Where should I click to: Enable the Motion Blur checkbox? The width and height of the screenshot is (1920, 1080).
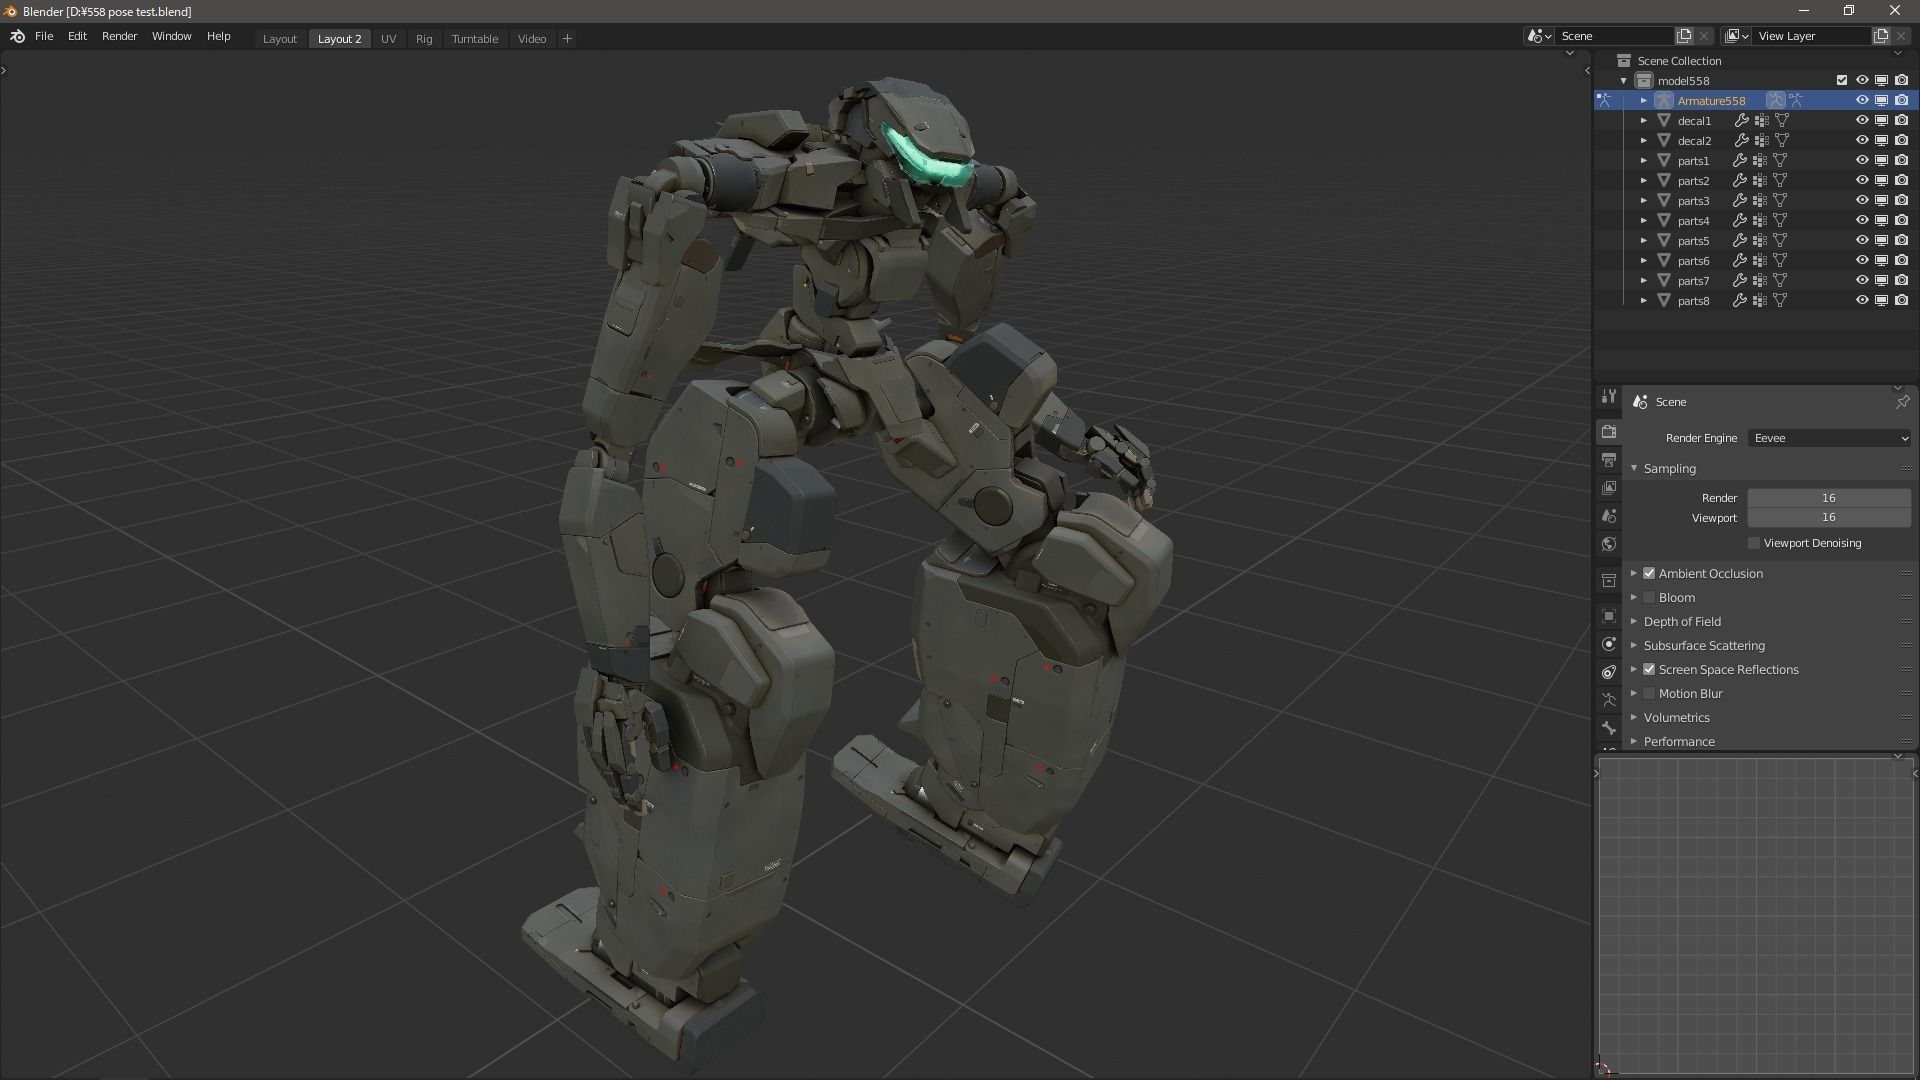[x=1649, y=693]
